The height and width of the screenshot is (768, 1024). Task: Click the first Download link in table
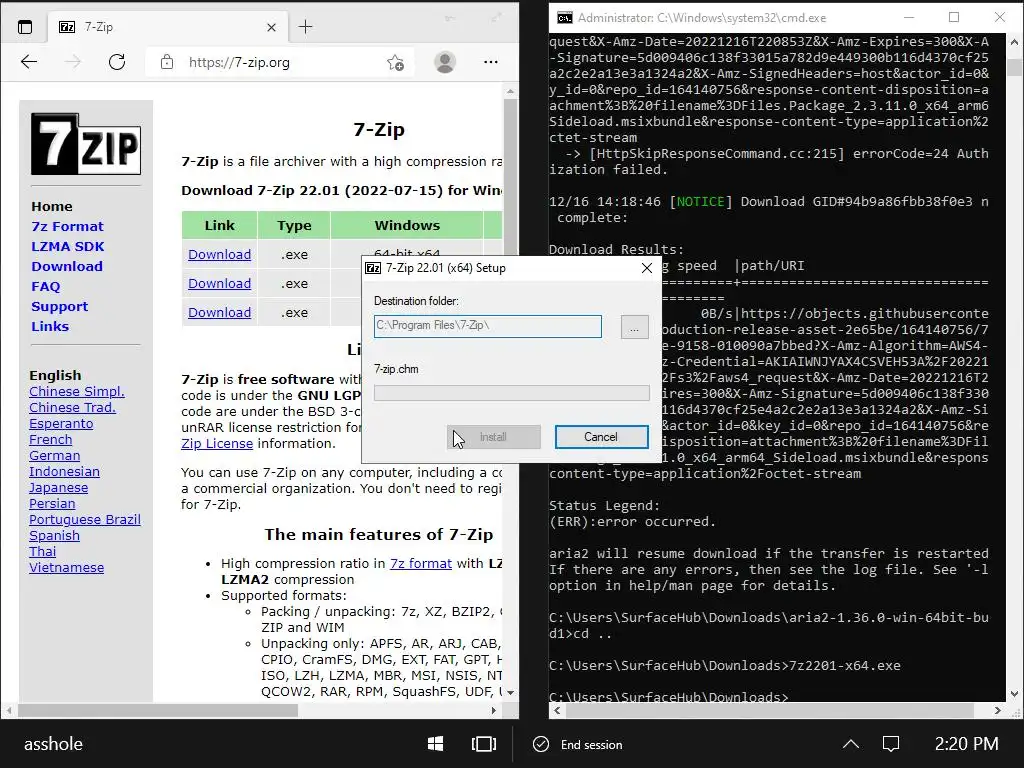pos(219,255)
